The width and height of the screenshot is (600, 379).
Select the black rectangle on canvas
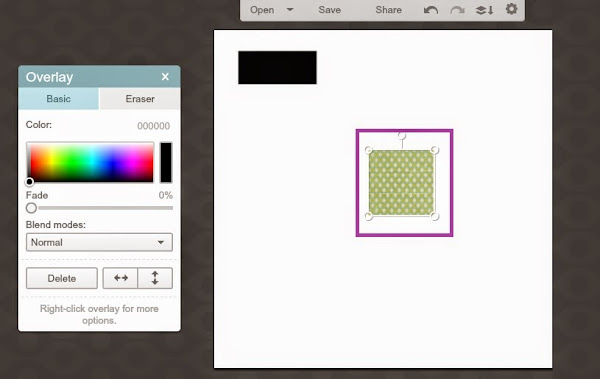[x=277, y=67]
